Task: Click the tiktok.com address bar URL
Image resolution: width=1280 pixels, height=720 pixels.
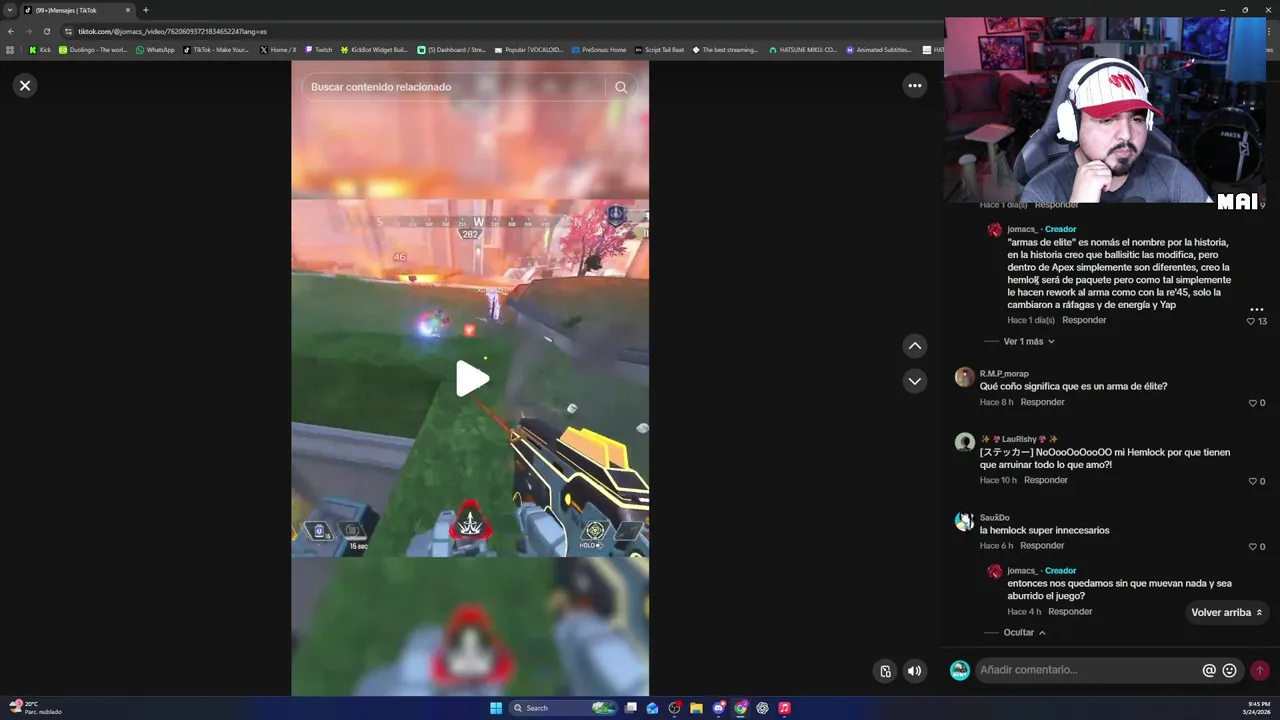Action: point(172,31)
